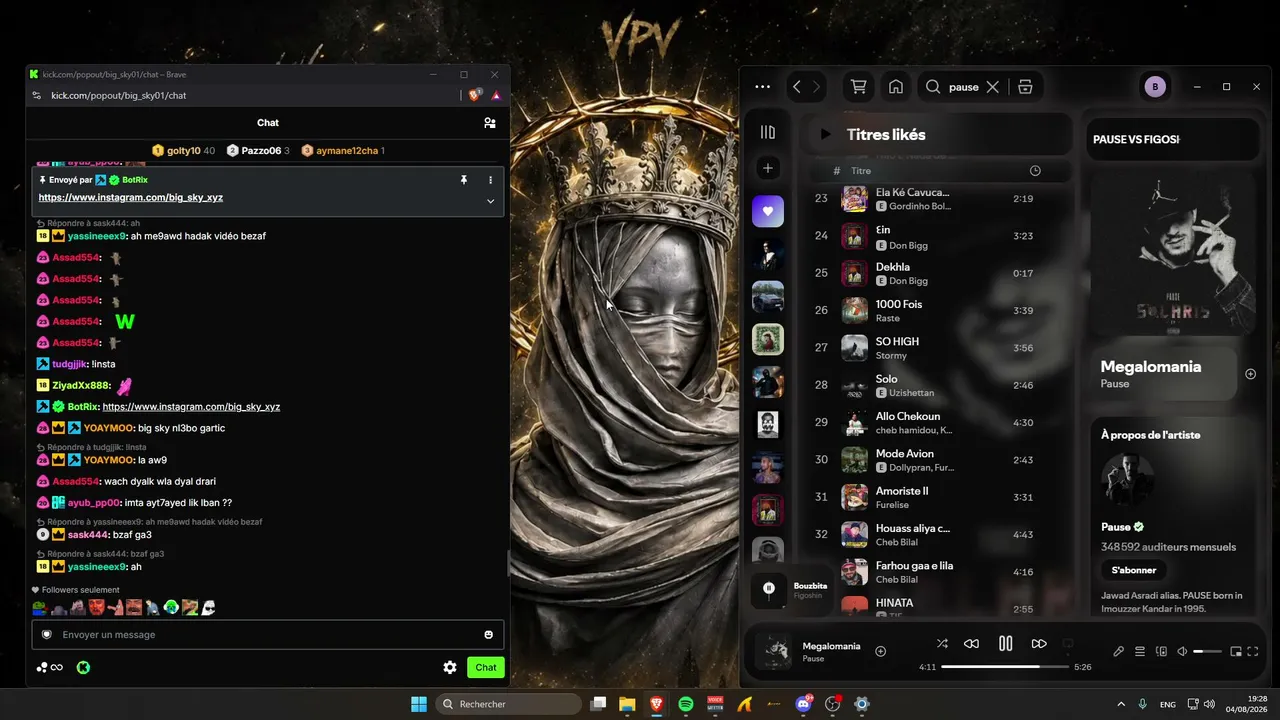
Task: Show hidden system tray icons chevron
Action: point(1120,704)
